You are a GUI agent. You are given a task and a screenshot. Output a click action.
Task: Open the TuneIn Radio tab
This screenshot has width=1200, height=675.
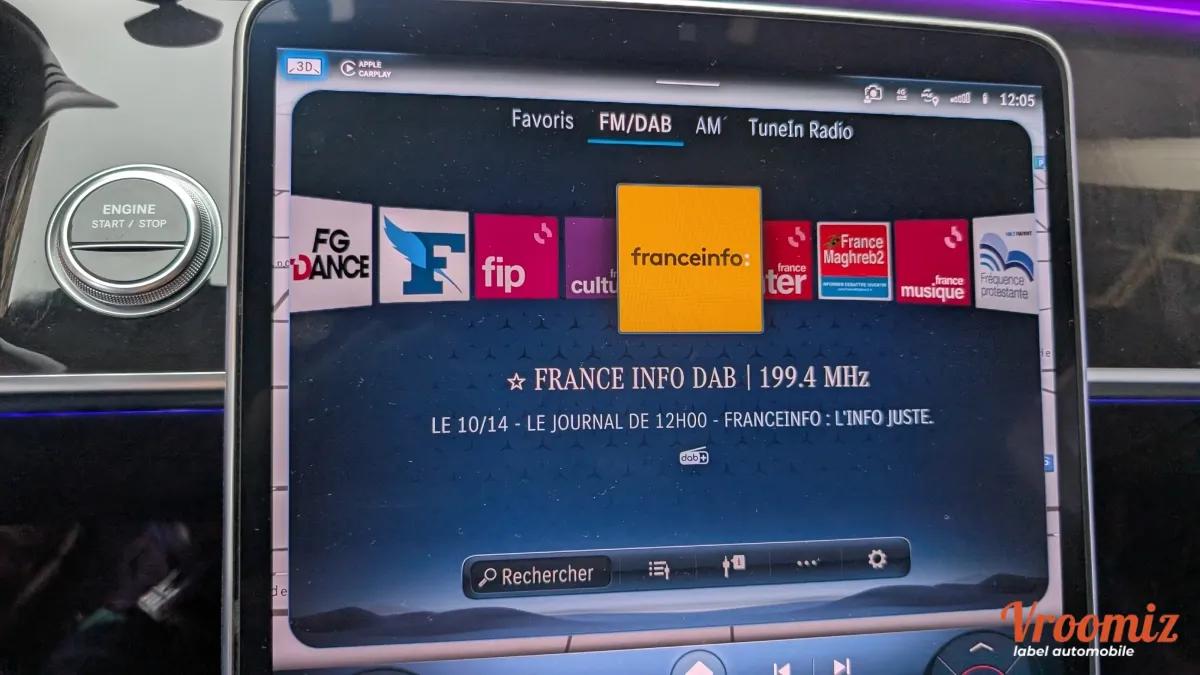click(x=800, y=129)
